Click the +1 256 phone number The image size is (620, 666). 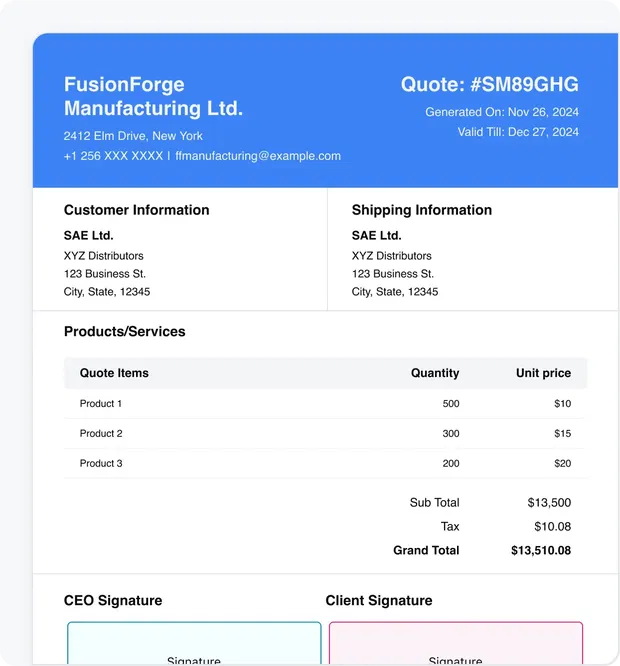(113, 156)
